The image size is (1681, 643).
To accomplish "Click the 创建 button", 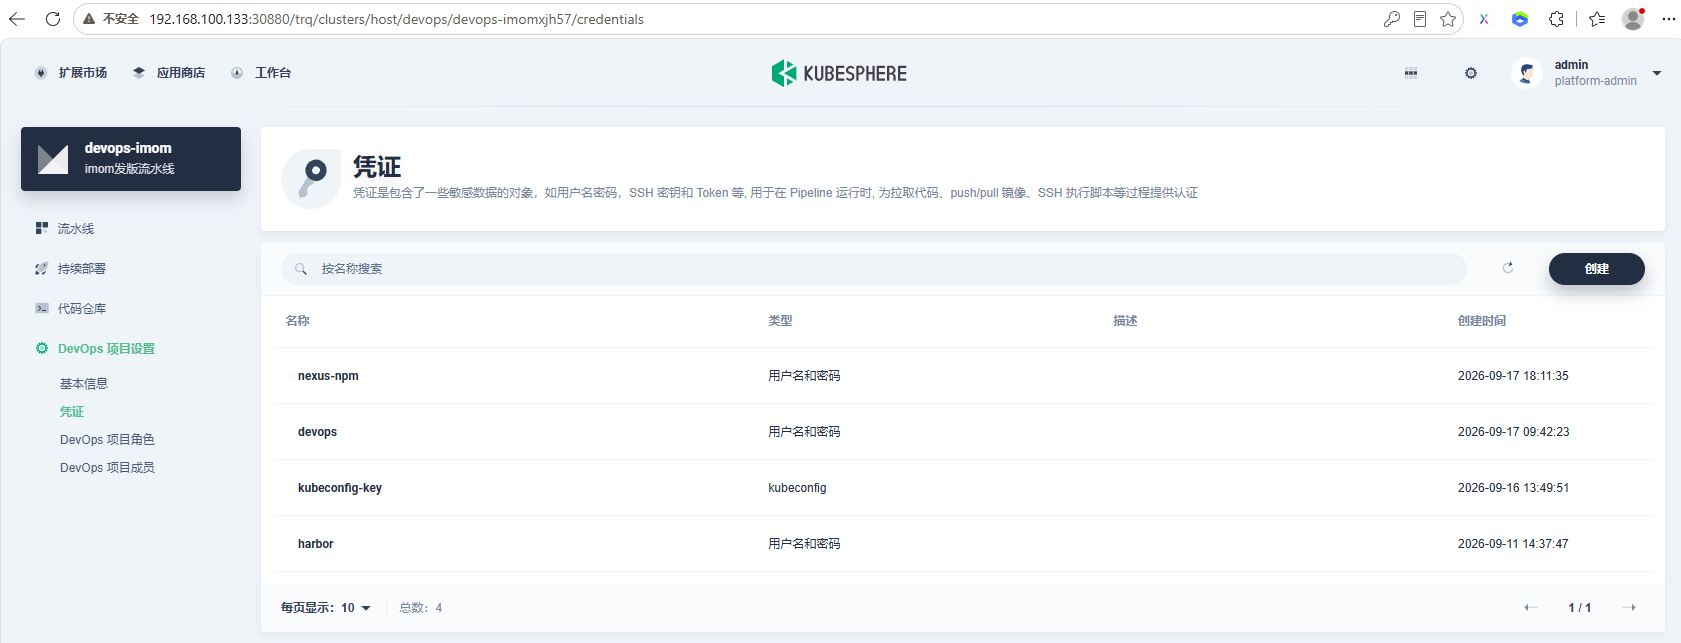I will [1597, 269].
